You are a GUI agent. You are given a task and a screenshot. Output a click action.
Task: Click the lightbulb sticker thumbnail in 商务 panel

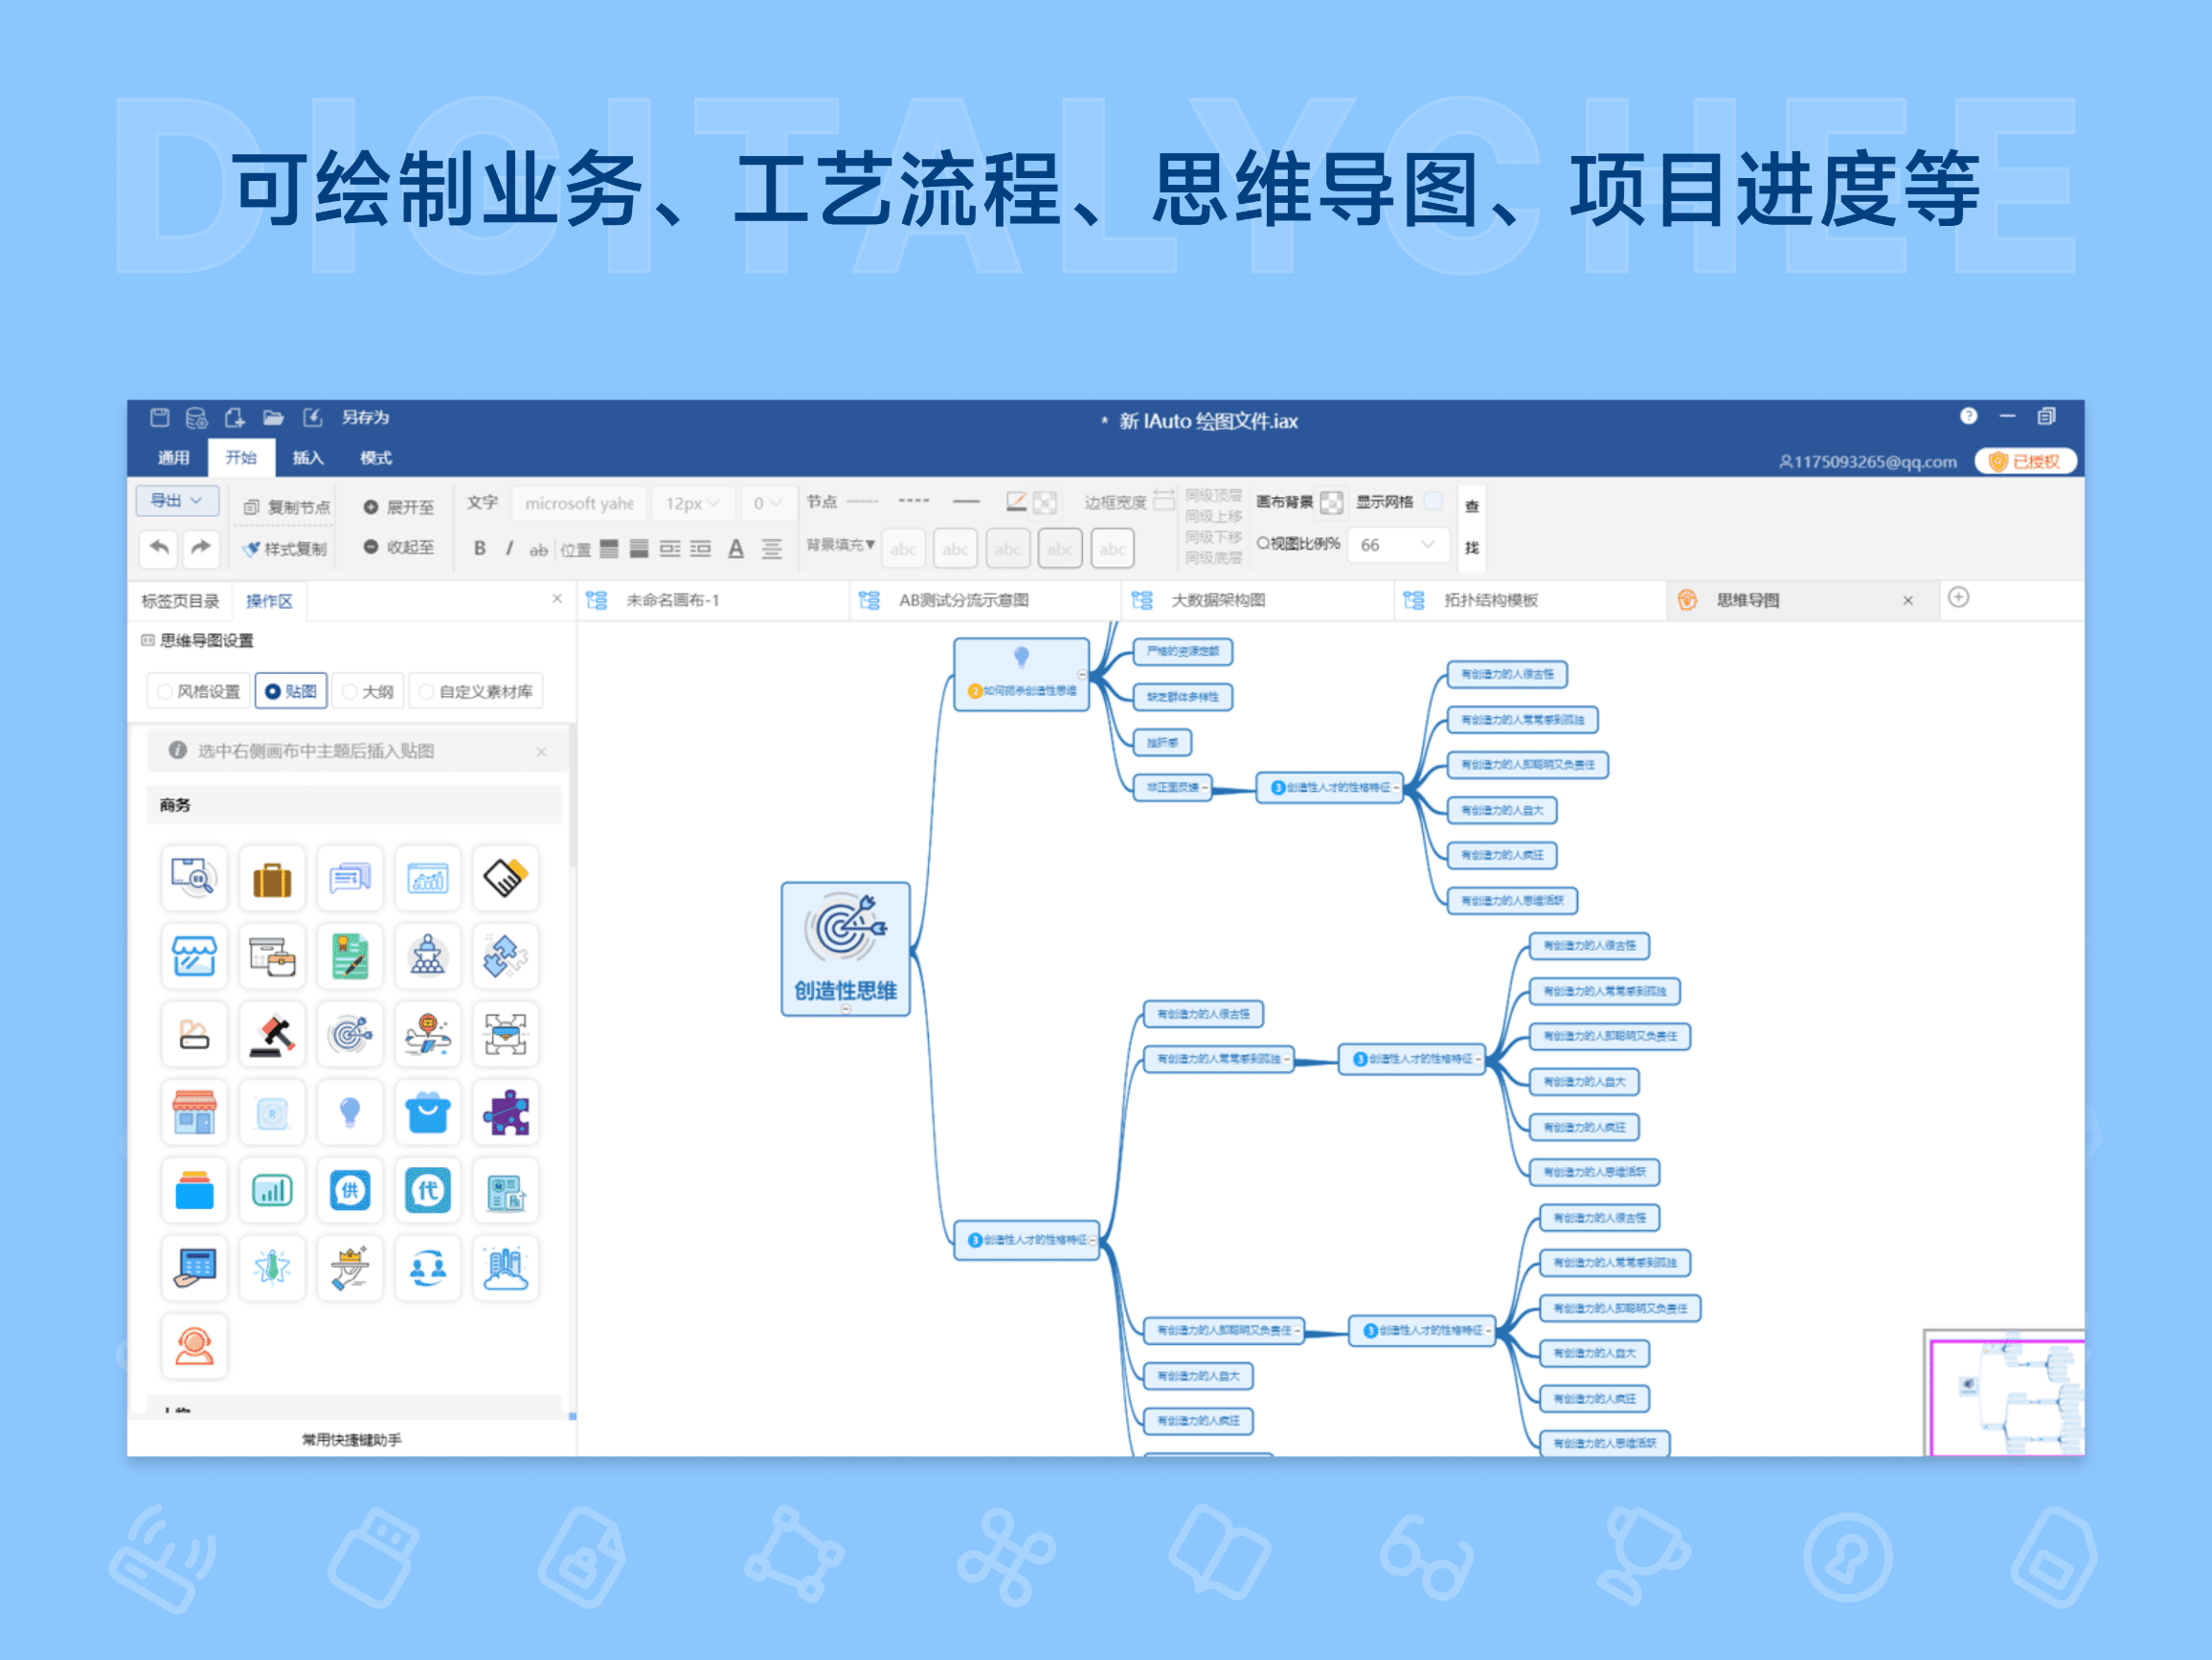click(x=349, y=1112)
